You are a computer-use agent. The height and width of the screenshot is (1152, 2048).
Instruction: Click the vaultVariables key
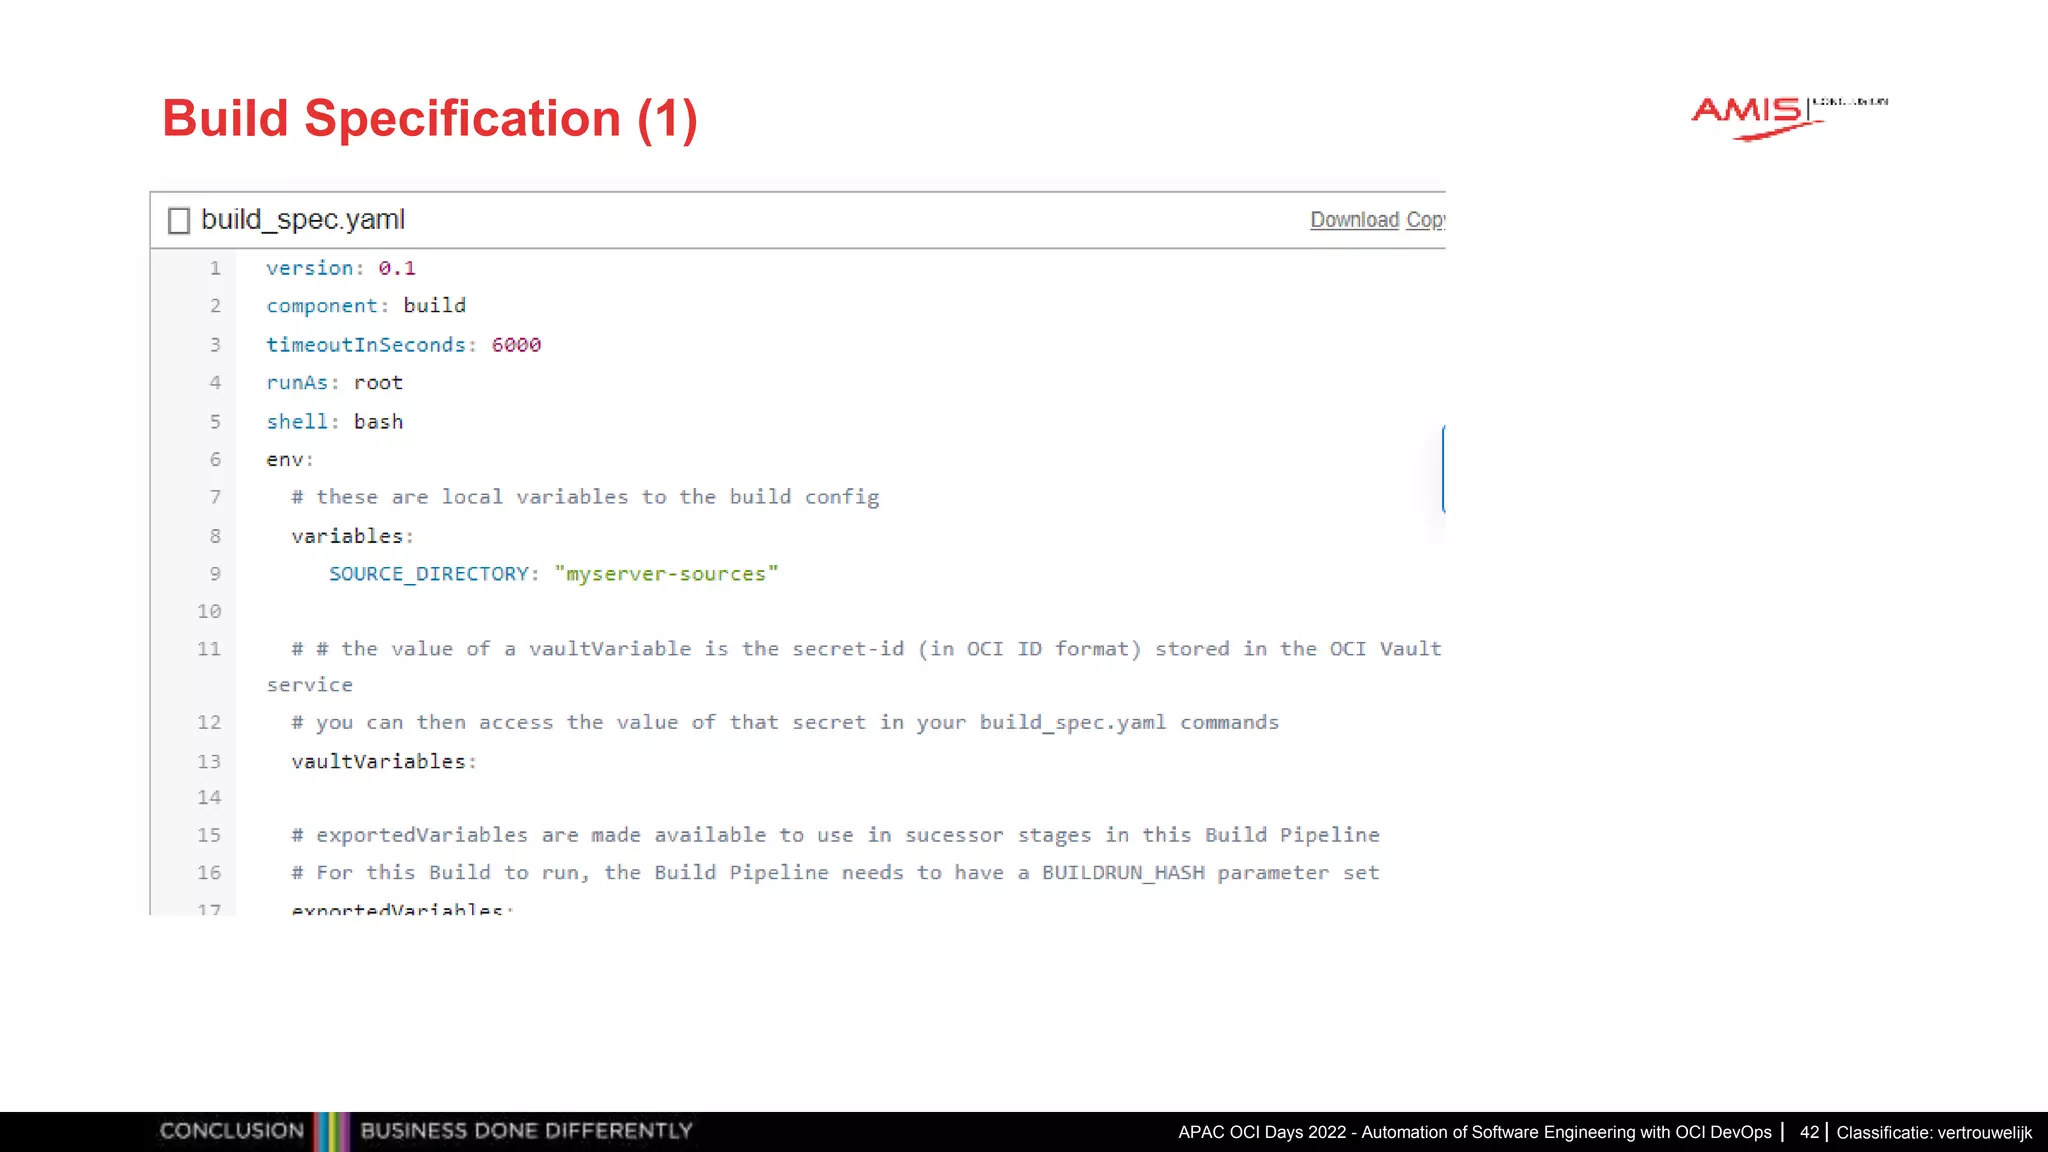[x=378, y=762]
